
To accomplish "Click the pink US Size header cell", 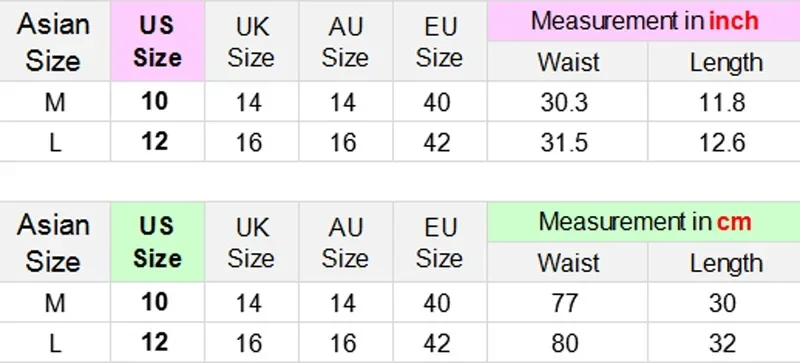I will [157, 41].
